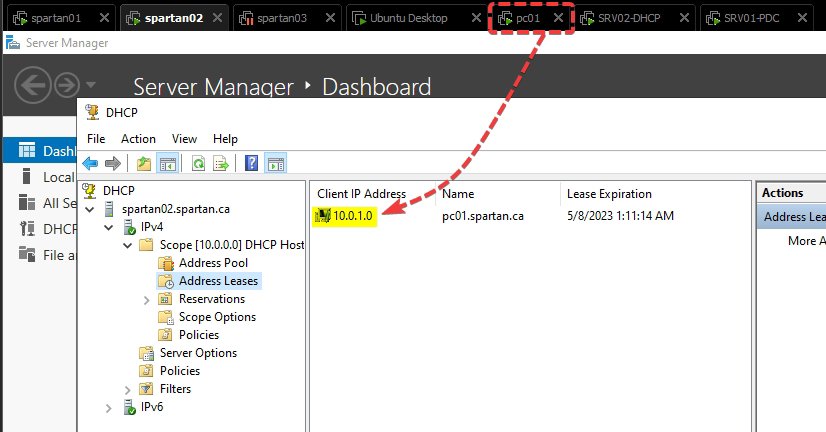
Task: Click the blue Help question mark icon
Action: pos(252,163)
